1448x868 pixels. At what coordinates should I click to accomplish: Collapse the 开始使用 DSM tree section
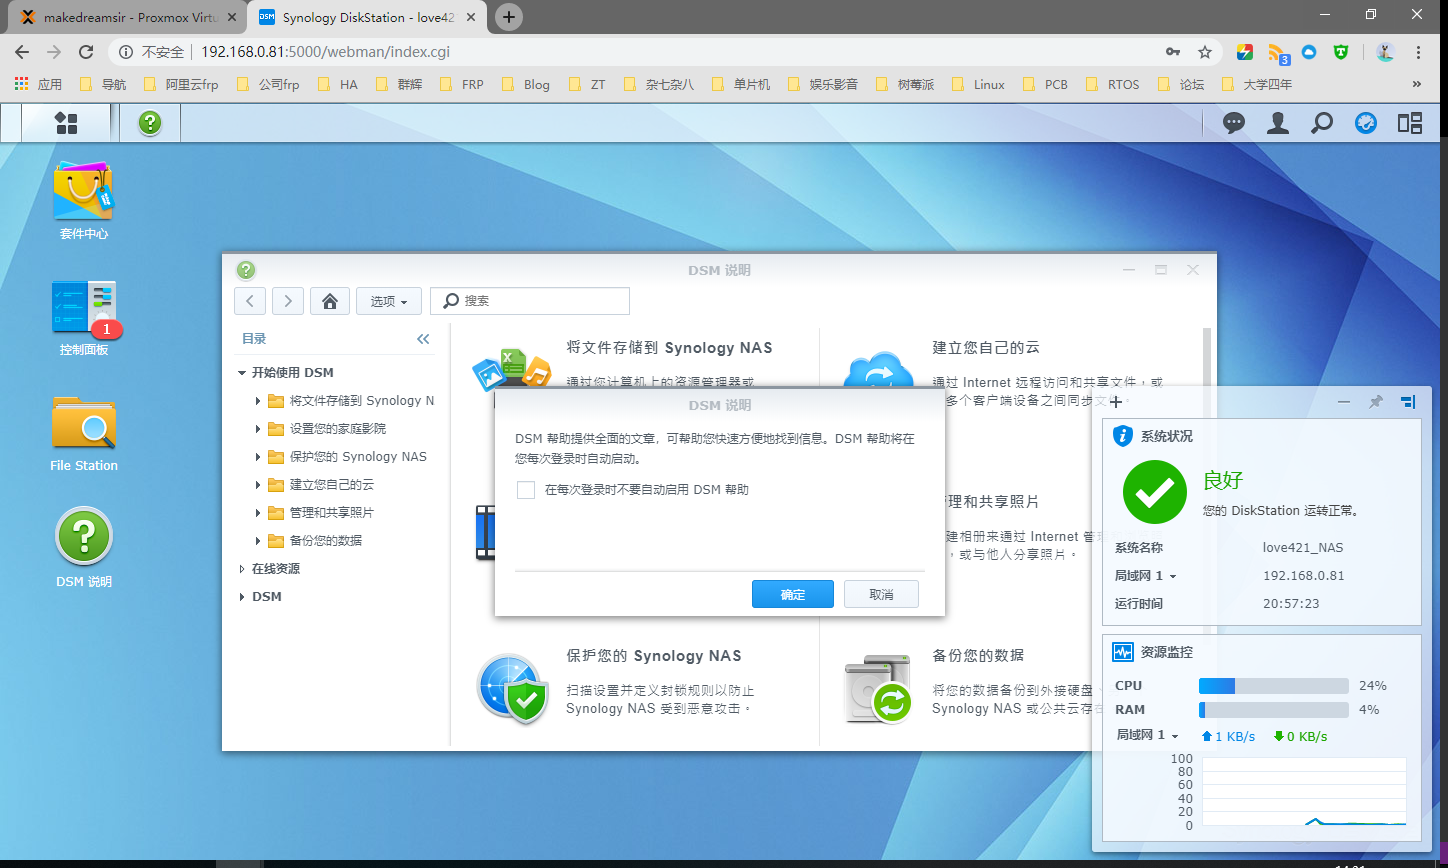[242, 373]
